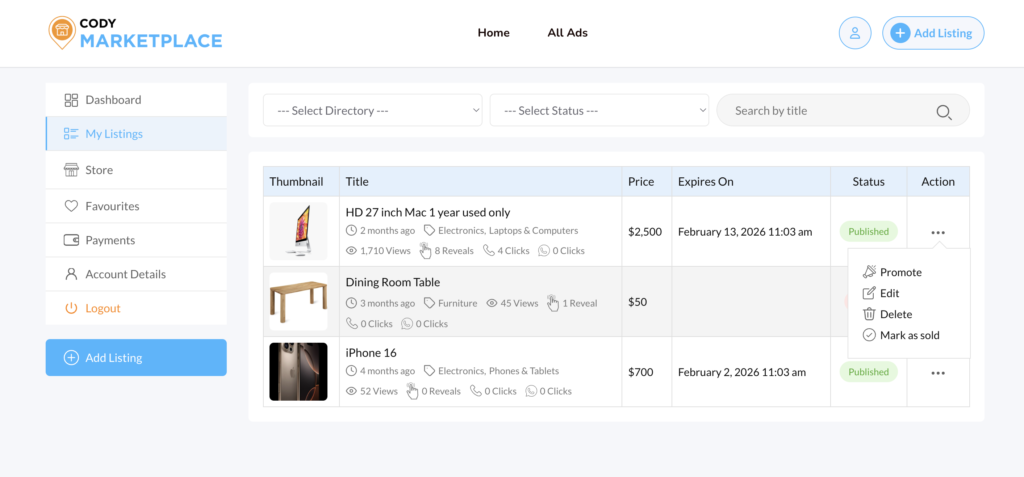Select Mark as sold option

click(x=909, y=335)
